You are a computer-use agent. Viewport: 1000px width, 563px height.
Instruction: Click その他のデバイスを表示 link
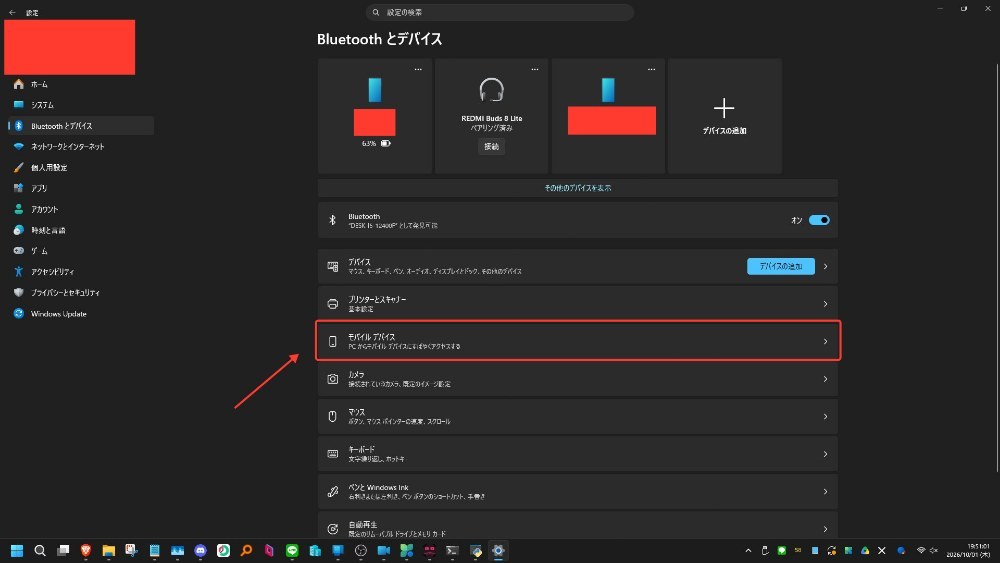[x=577, y=188]
